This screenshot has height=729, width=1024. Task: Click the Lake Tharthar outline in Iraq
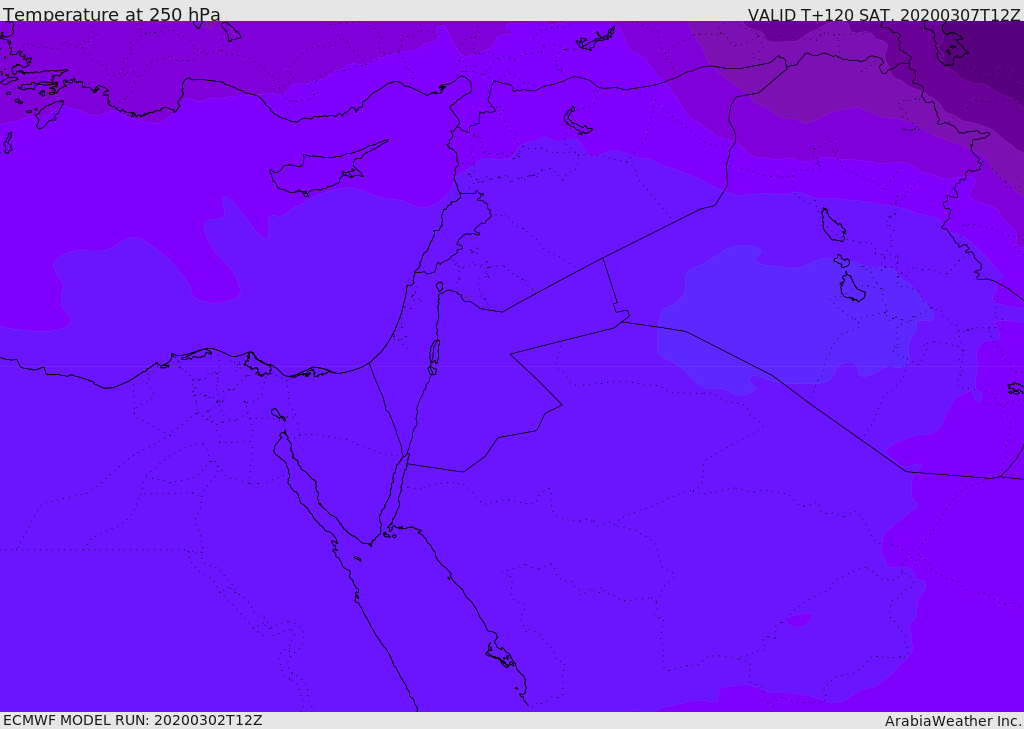[833, 225]
